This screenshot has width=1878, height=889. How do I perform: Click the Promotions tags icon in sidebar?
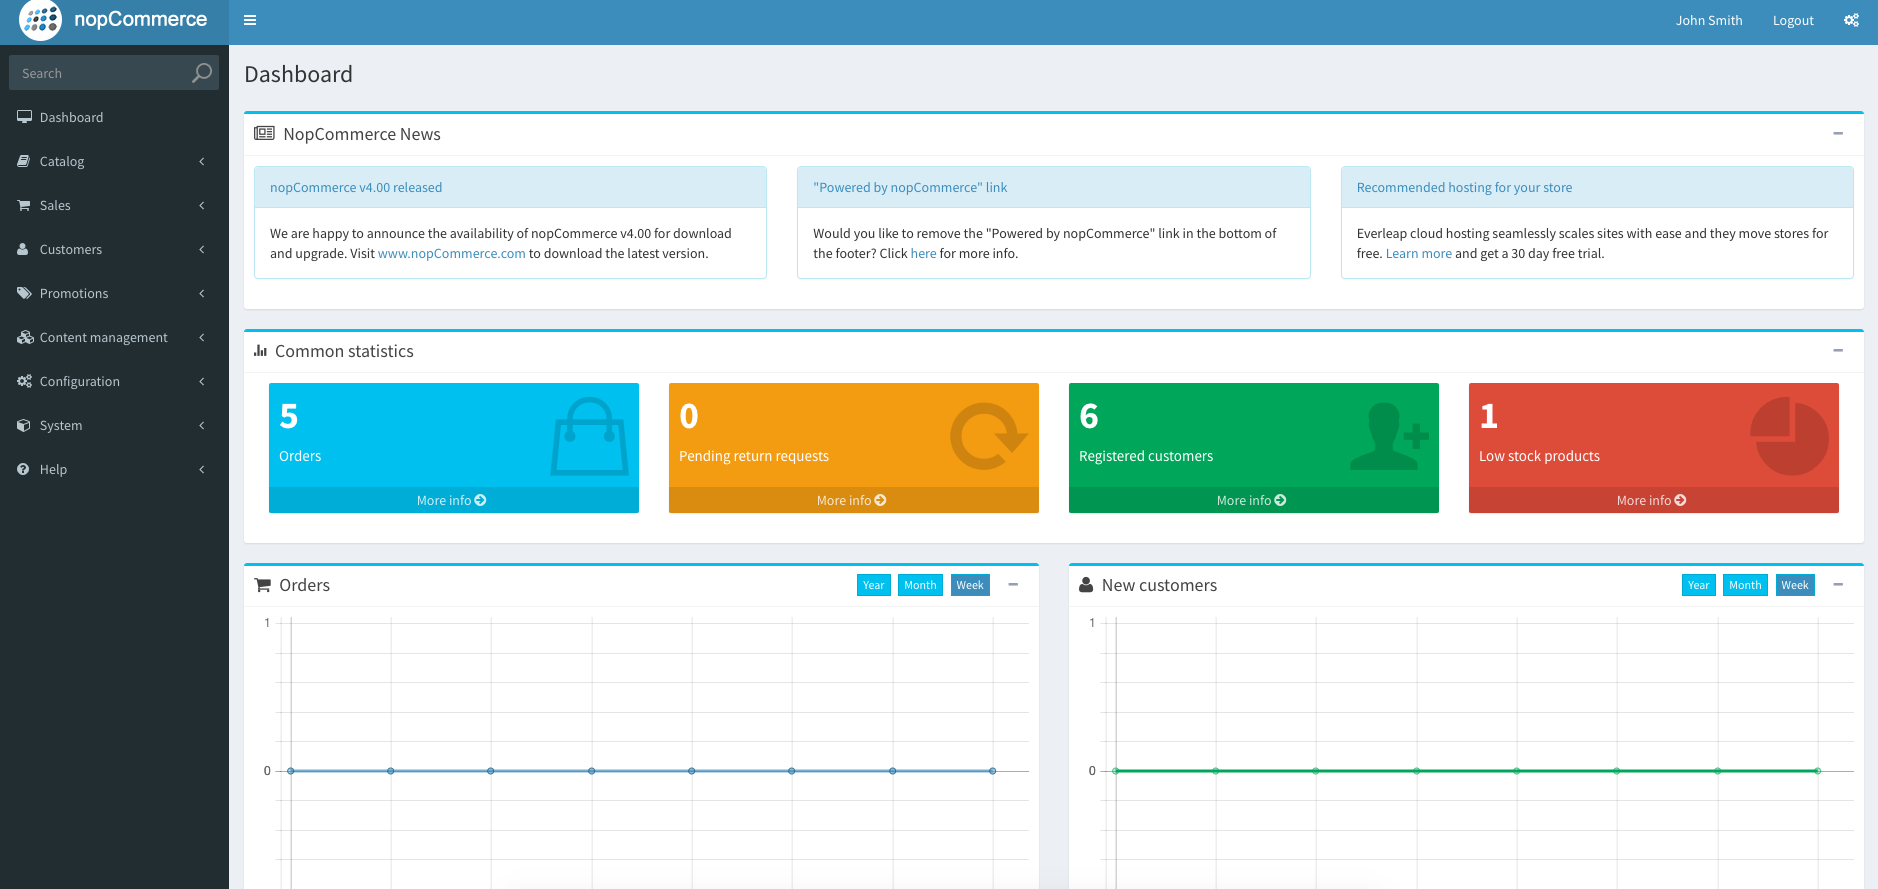pyautogui.click(x=24, y=293)
